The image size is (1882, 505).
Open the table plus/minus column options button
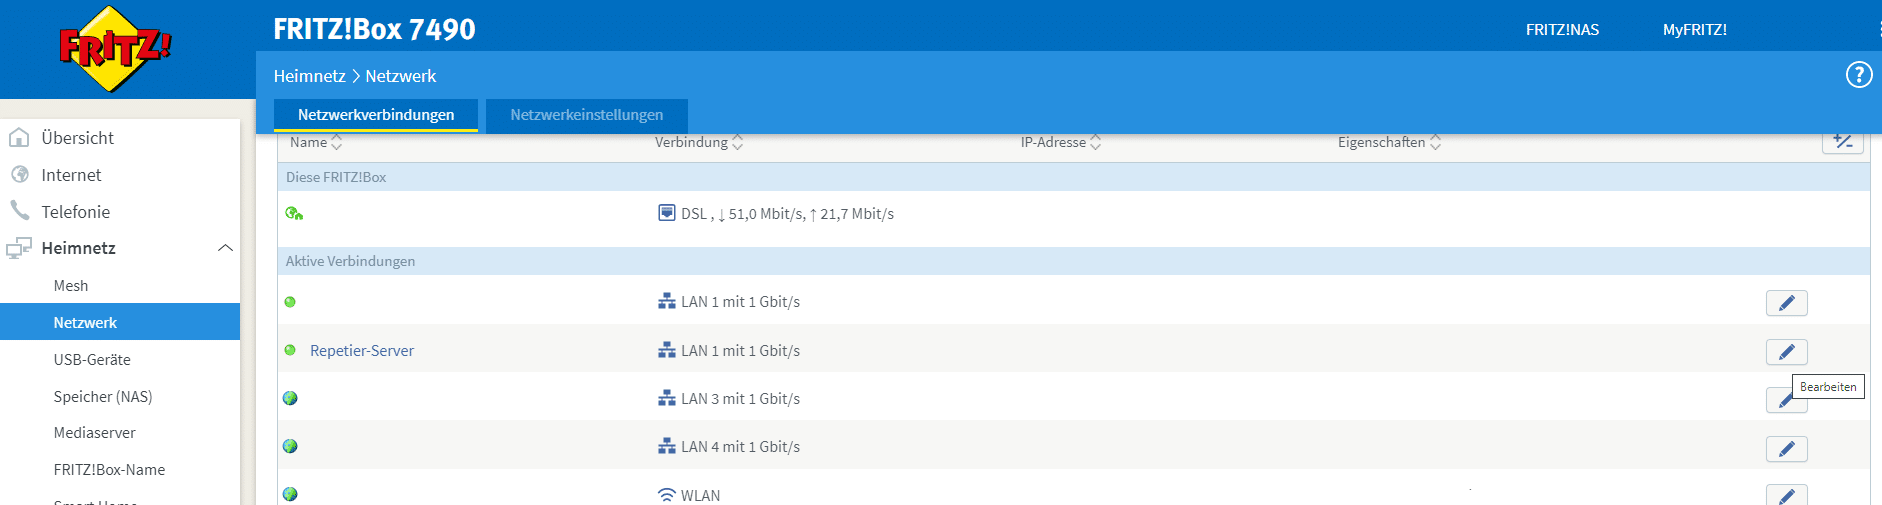[1842, 142]
